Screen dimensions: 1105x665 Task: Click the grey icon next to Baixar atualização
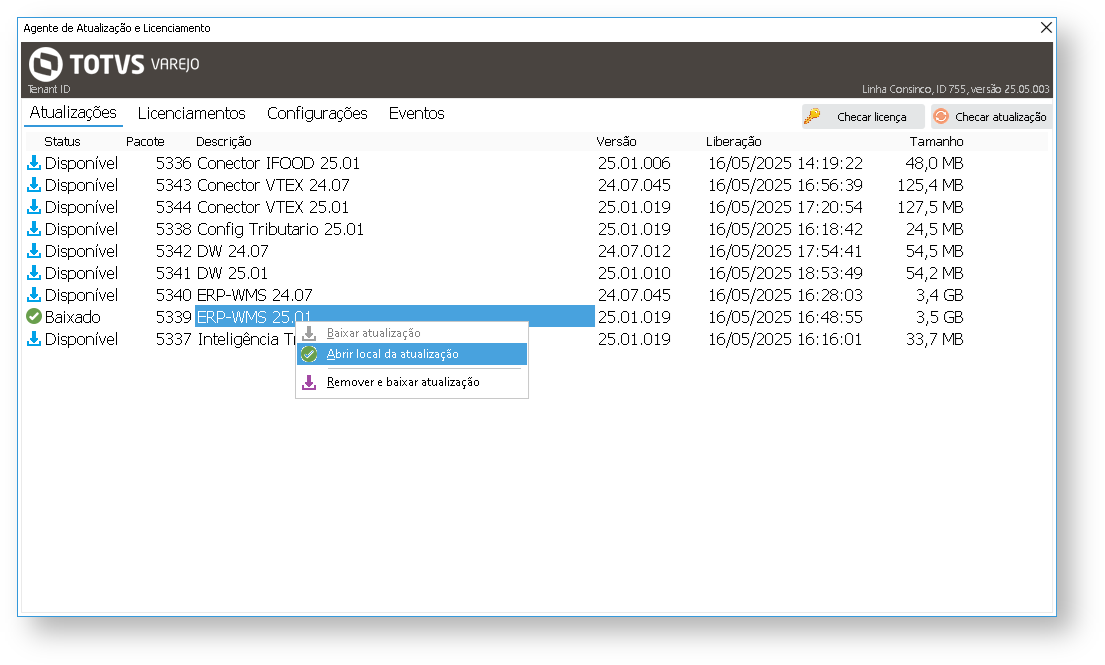(x=309, y=333)
